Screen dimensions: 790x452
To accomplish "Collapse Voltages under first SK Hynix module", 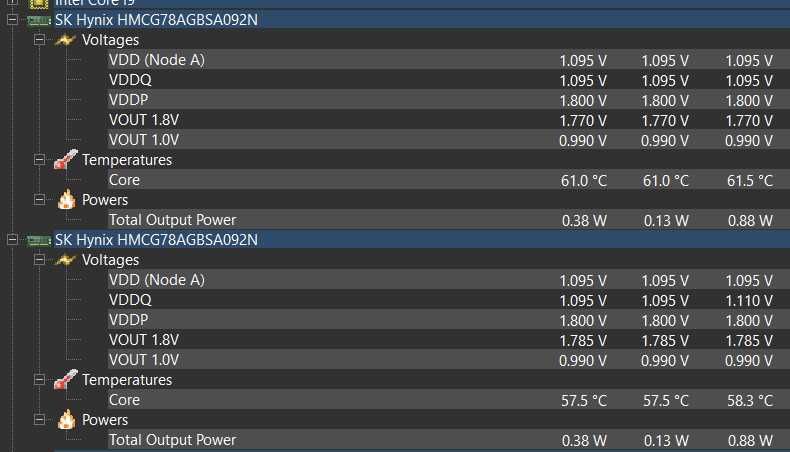I will [39, 40].
